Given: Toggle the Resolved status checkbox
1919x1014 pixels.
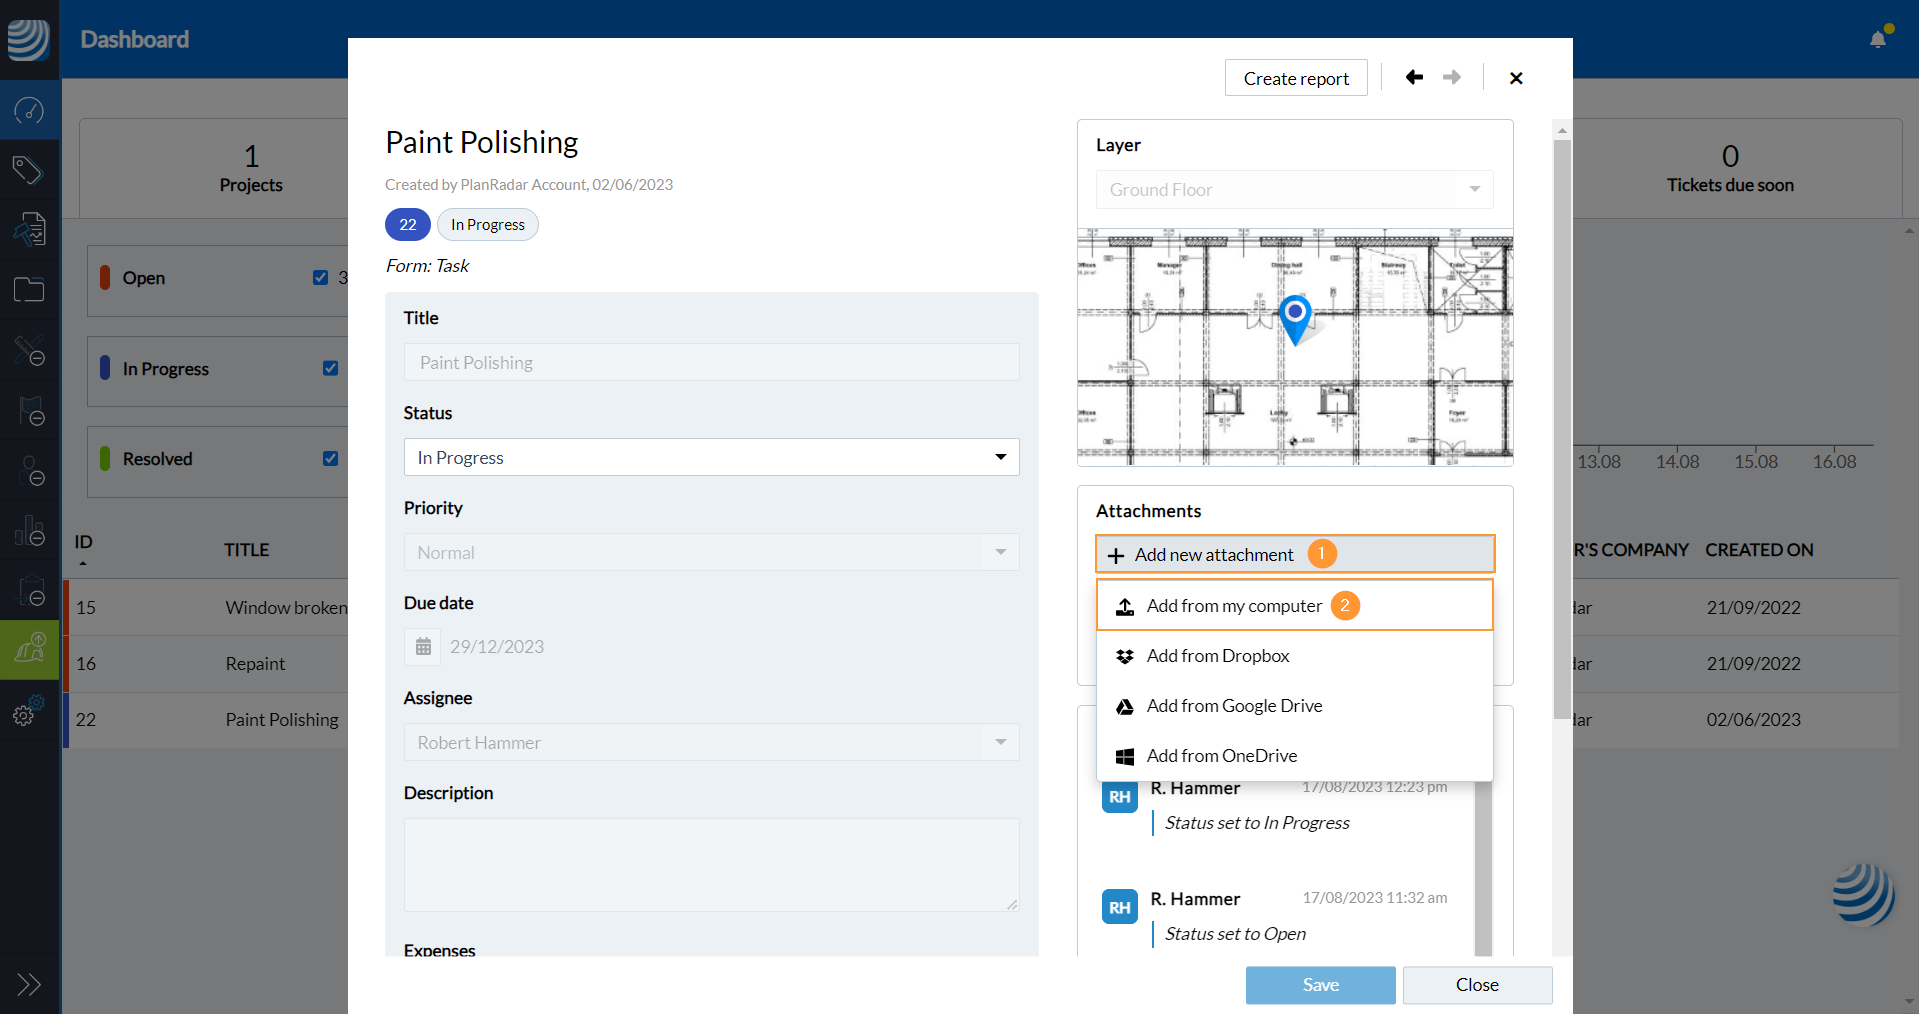Looking at the screenshot, I should 330,458.
